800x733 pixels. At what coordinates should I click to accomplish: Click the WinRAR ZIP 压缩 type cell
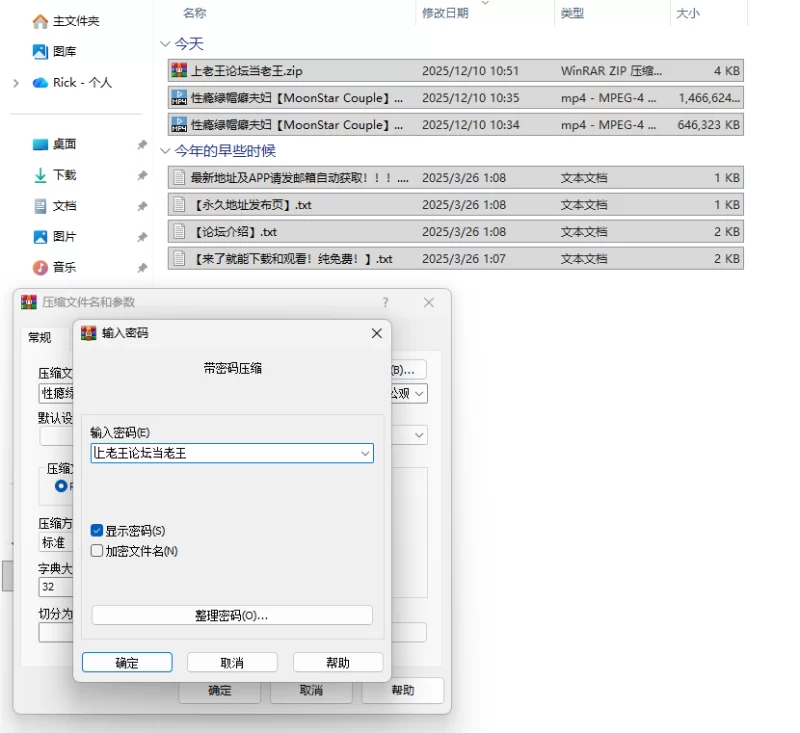611,71
